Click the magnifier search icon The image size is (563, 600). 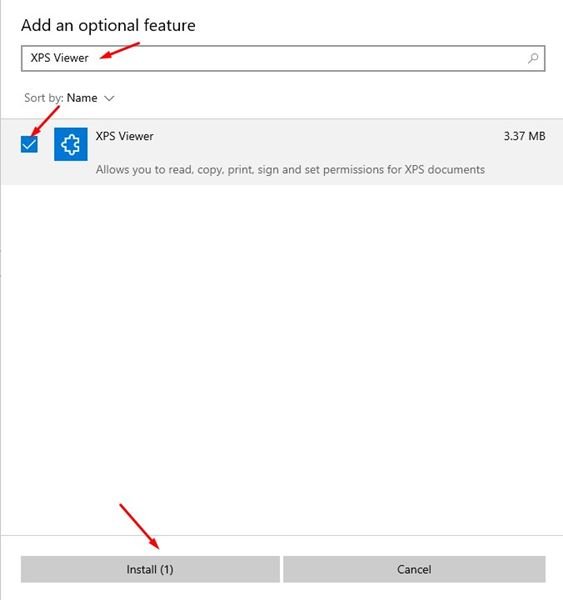[x=533, y=58]
